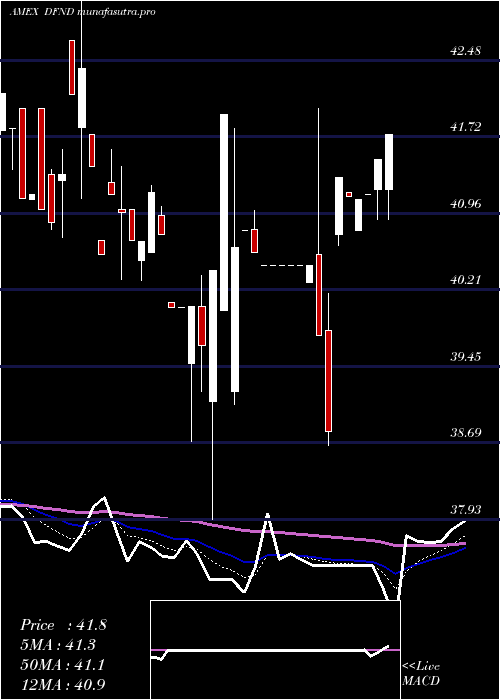Click the 40.96 price axis label
Image resolution: width=500 pixels, height=700 pixels.
pos(466,204)
